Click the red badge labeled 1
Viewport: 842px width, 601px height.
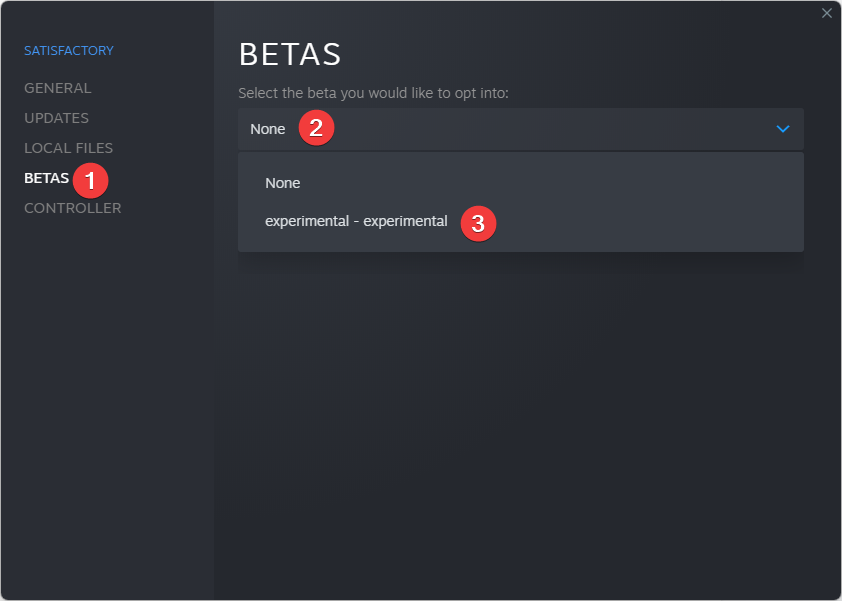90,180
